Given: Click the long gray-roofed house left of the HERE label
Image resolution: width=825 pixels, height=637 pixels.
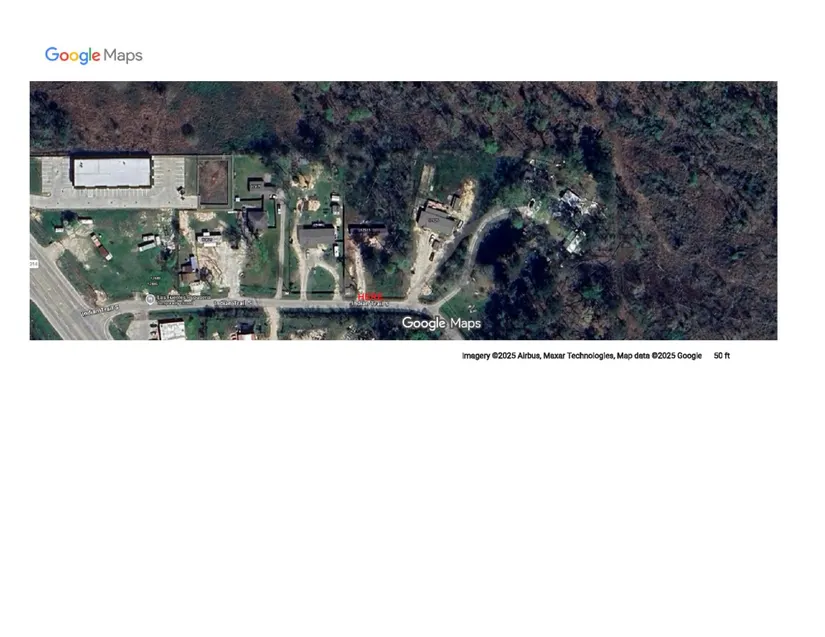Looking at the screenshot, I should [x=317, y=236].
